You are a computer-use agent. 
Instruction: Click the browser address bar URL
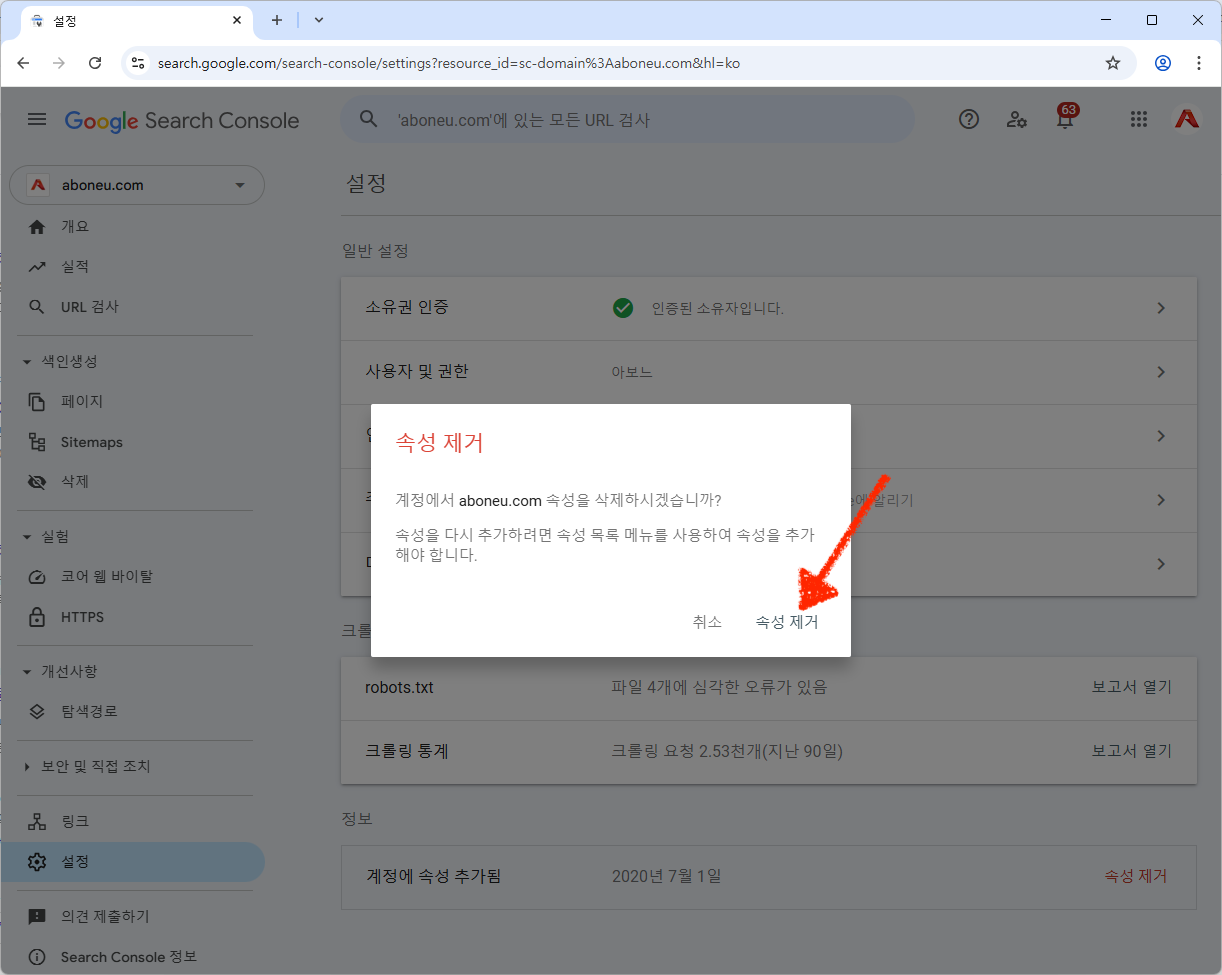449,63
